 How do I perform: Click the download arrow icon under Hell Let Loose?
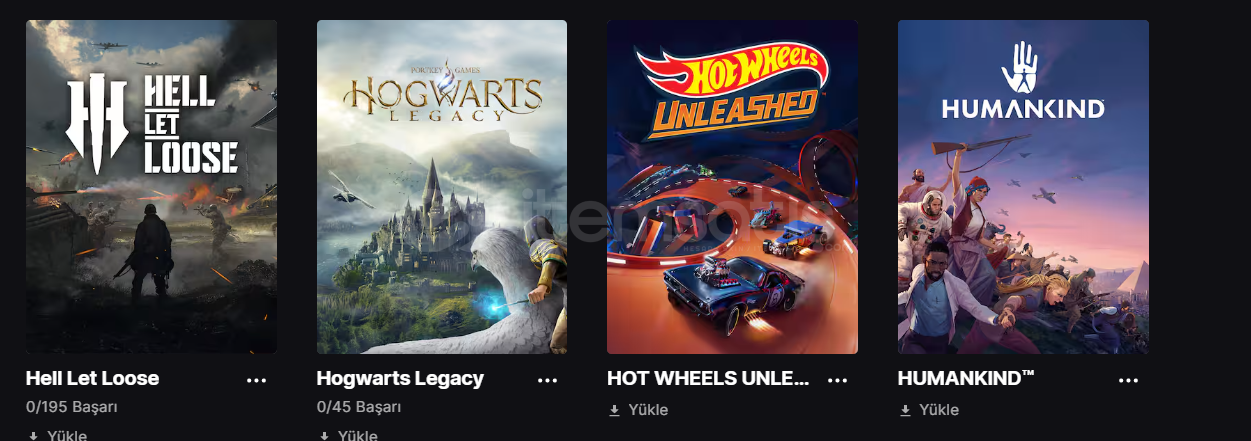33,436
